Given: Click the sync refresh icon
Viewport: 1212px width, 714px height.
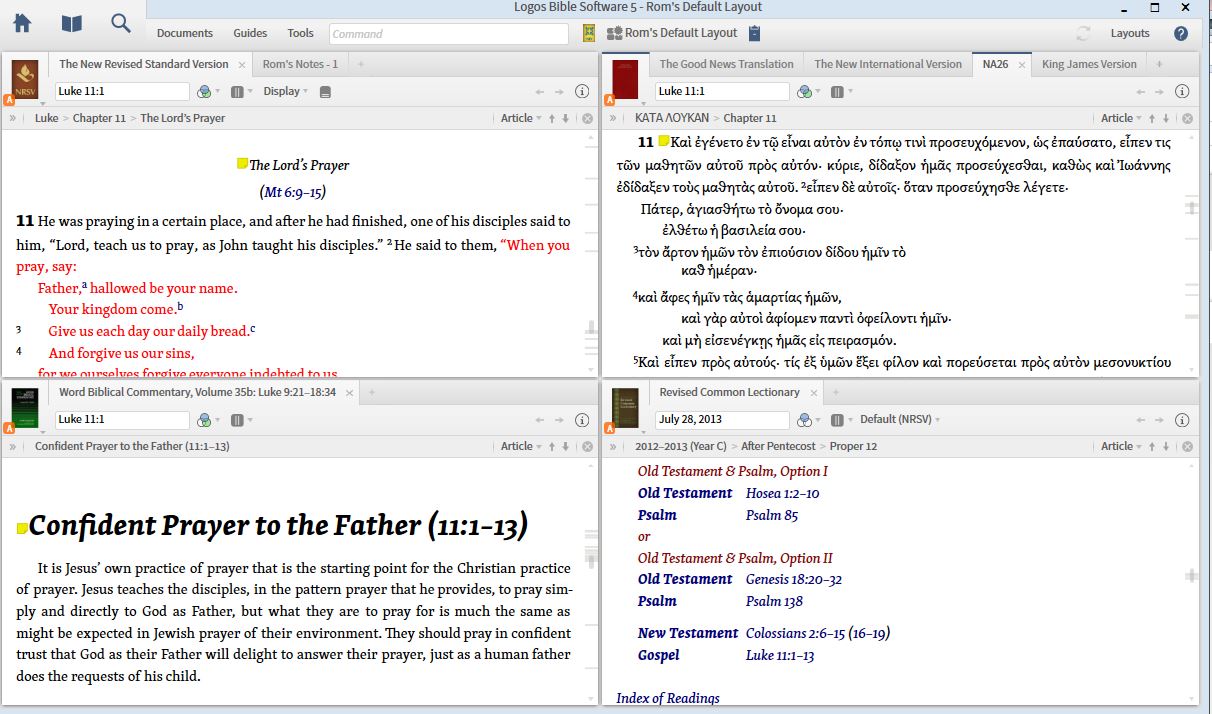Looking at the screenshot, I should (x=1083, y=33).
